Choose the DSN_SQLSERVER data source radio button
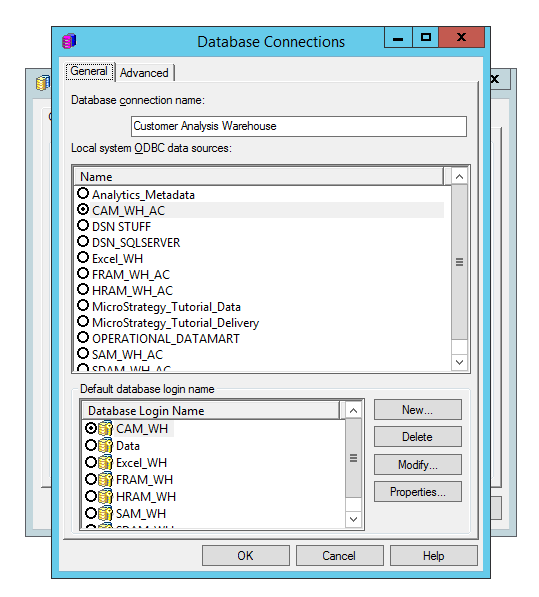 tap(83, 242)
